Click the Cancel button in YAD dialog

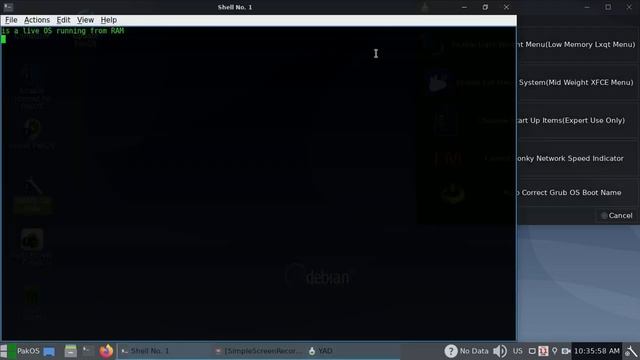(x=616, y=216)
